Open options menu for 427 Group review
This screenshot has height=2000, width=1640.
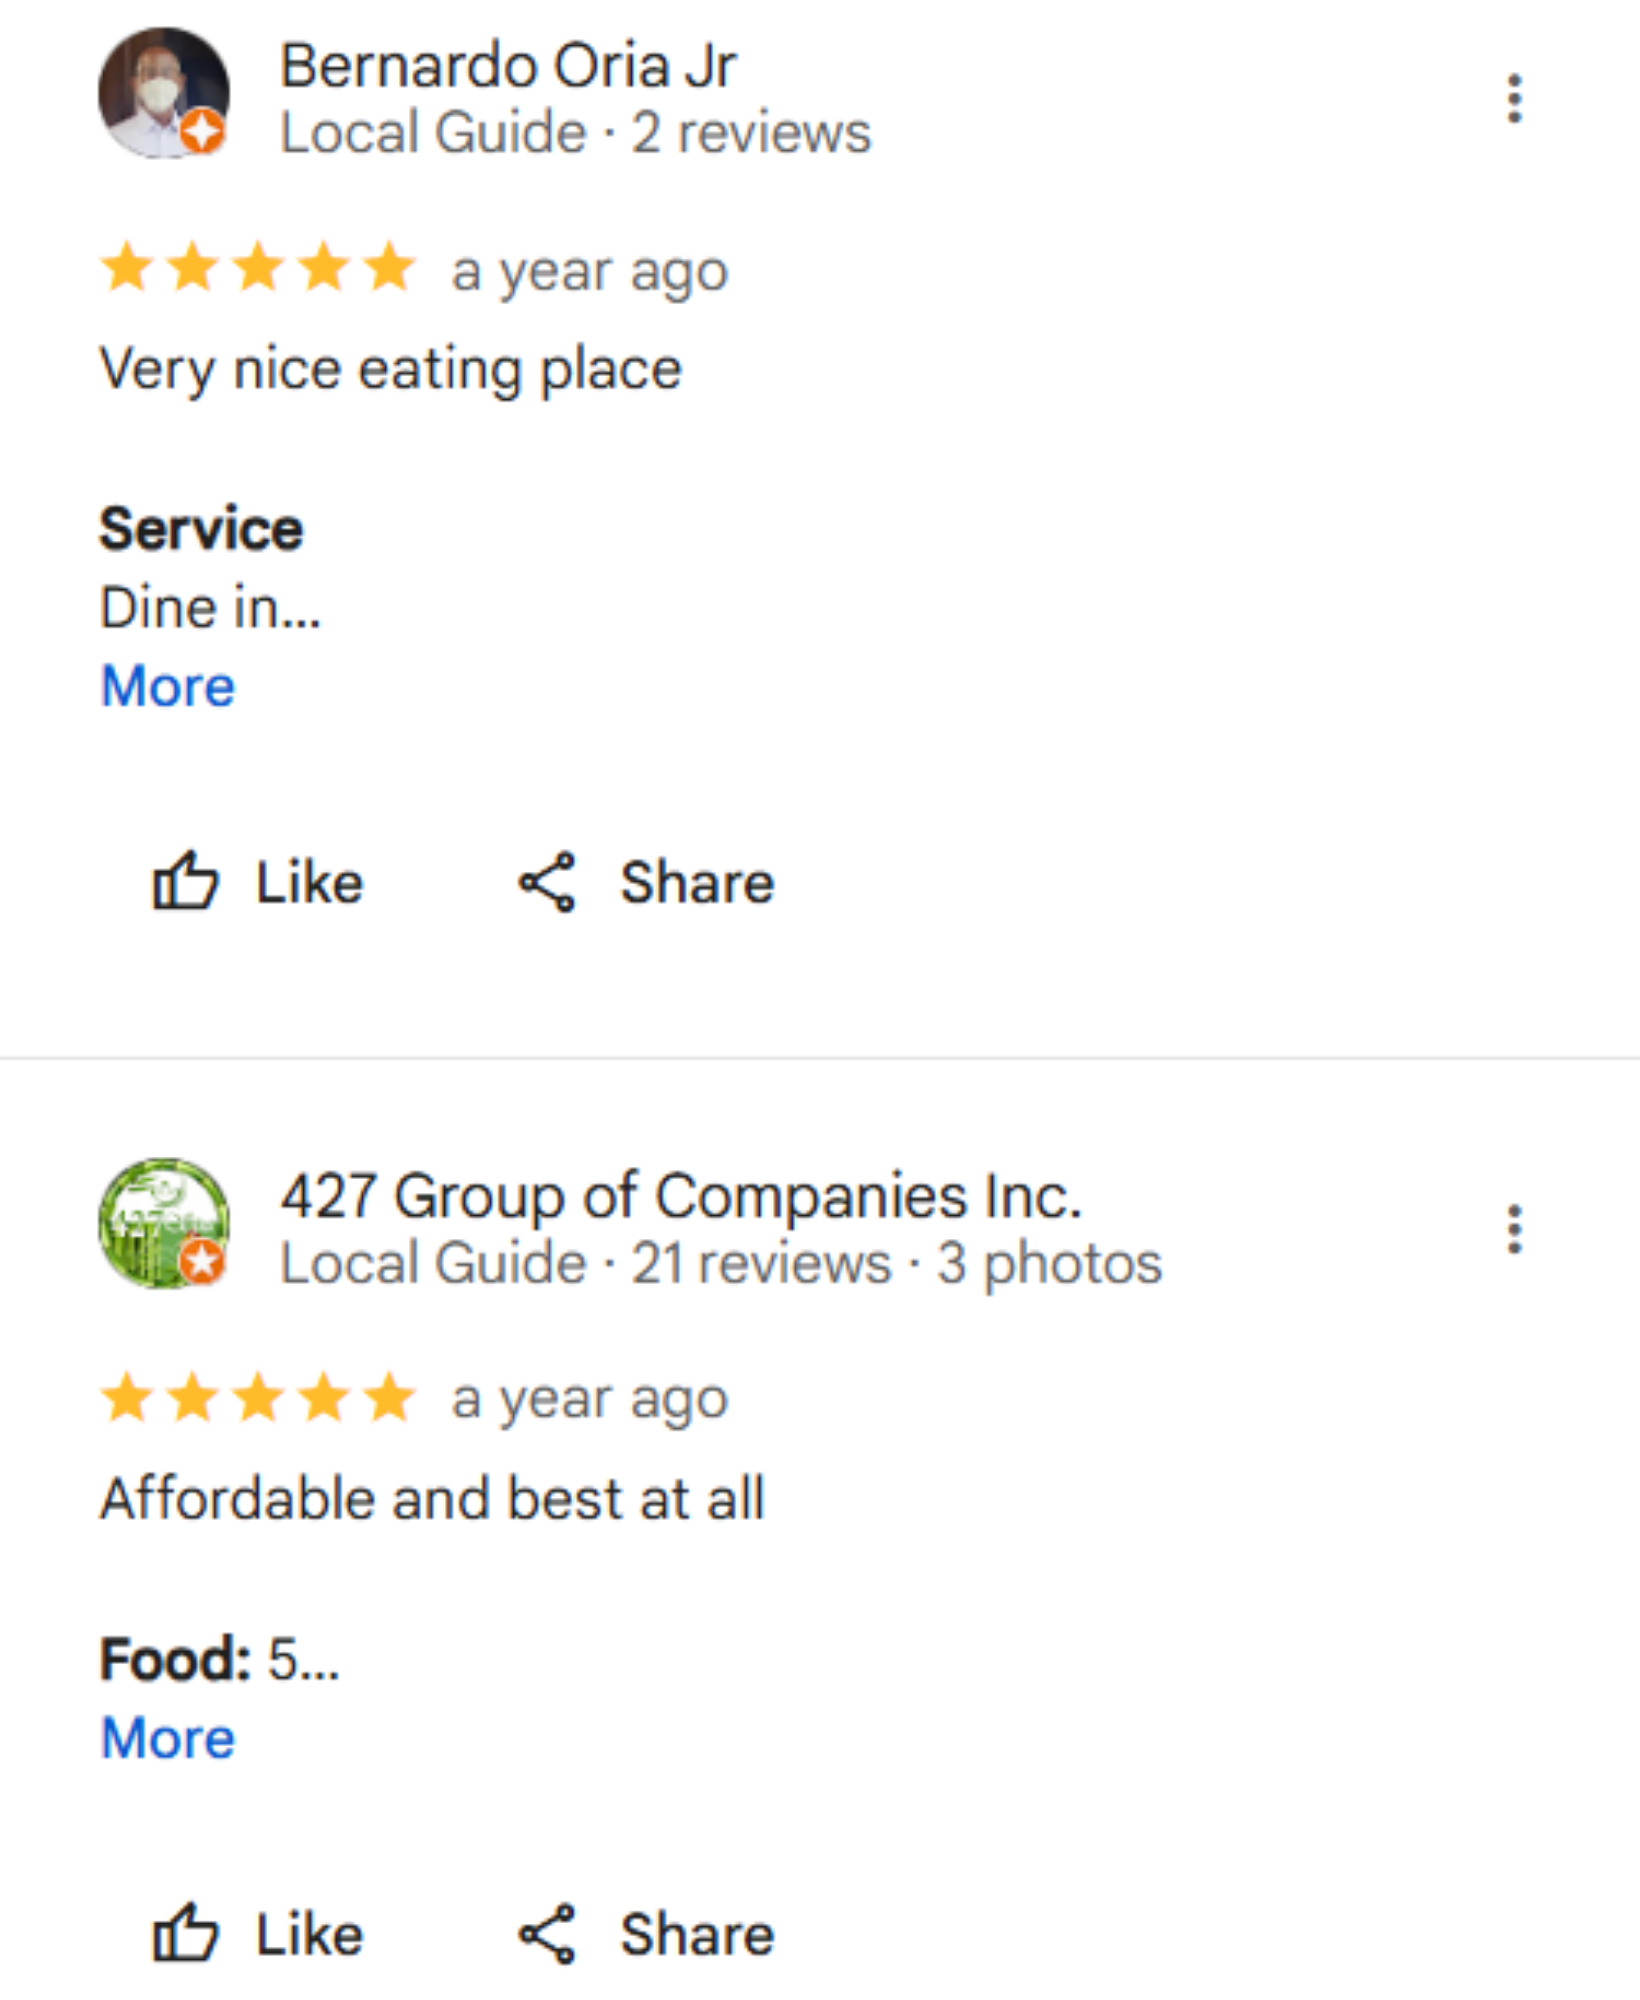(1514, 1229)
